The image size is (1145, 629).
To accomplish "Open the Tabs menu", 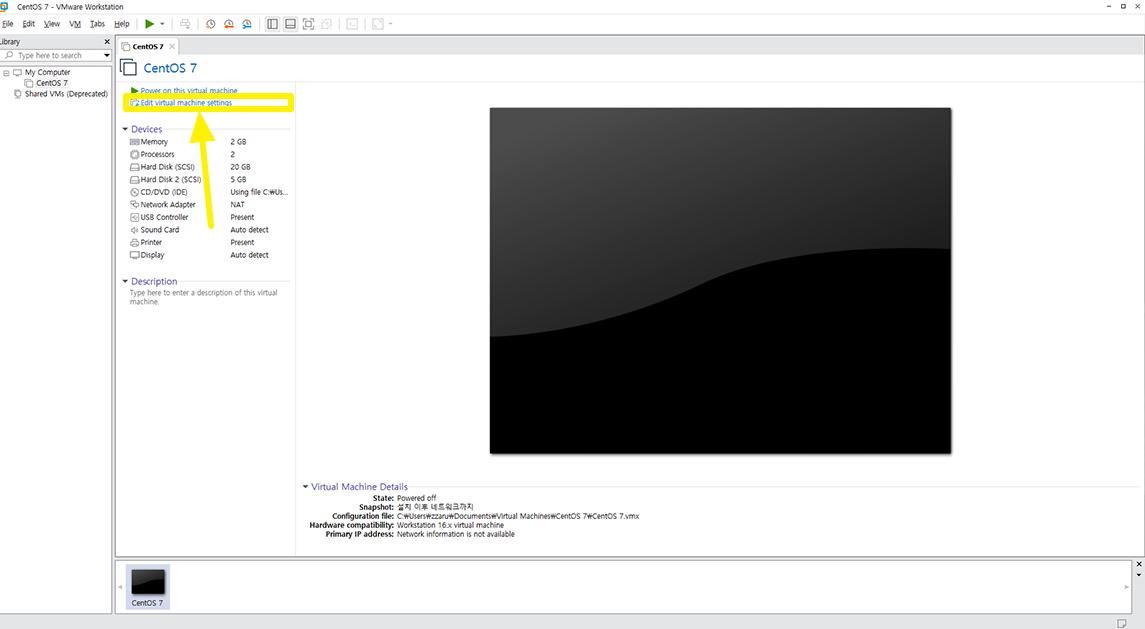I will click(x=97, y=24).
